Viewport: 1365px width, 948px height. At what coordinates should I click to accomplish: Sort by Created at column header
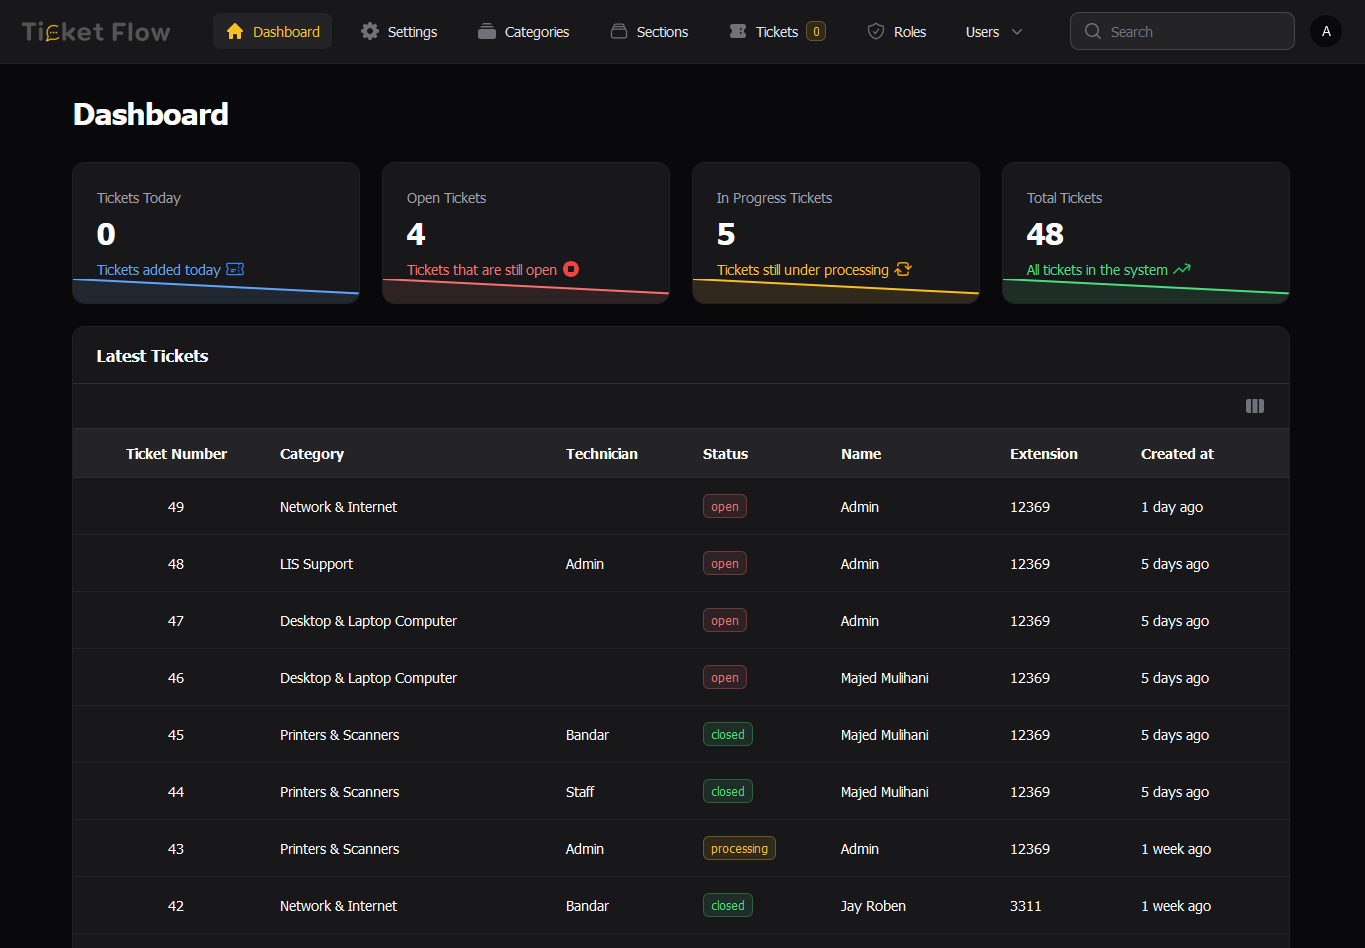pyautogui.click(x=1177, y=454)
